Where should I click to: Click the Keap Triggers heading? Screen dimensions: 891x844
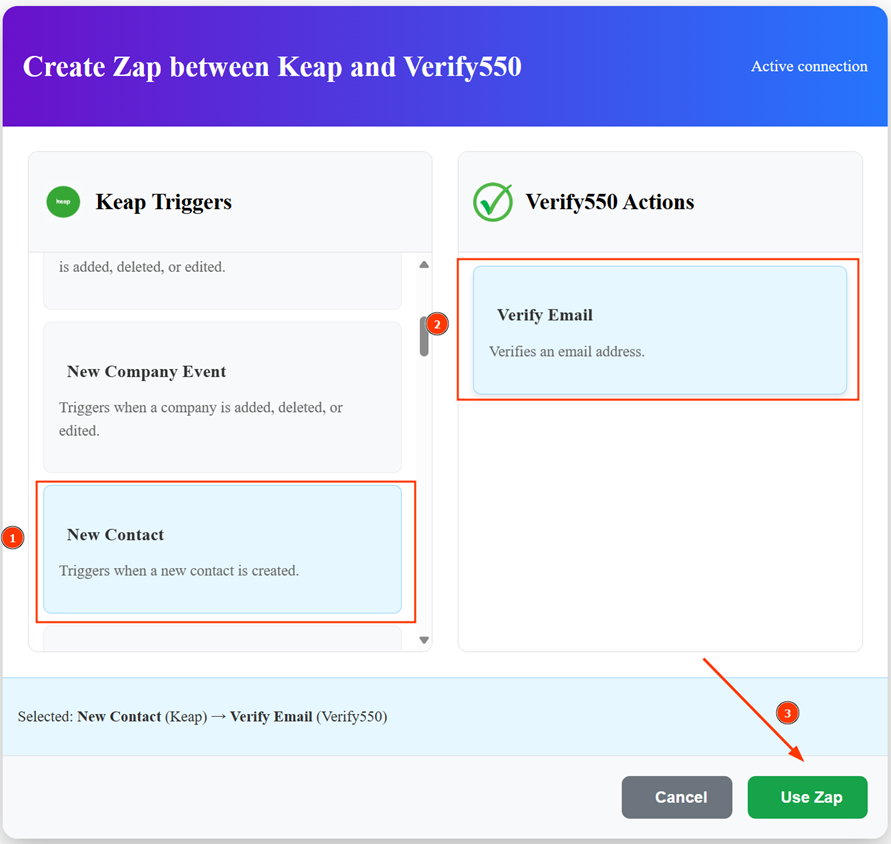click(164, 202)
